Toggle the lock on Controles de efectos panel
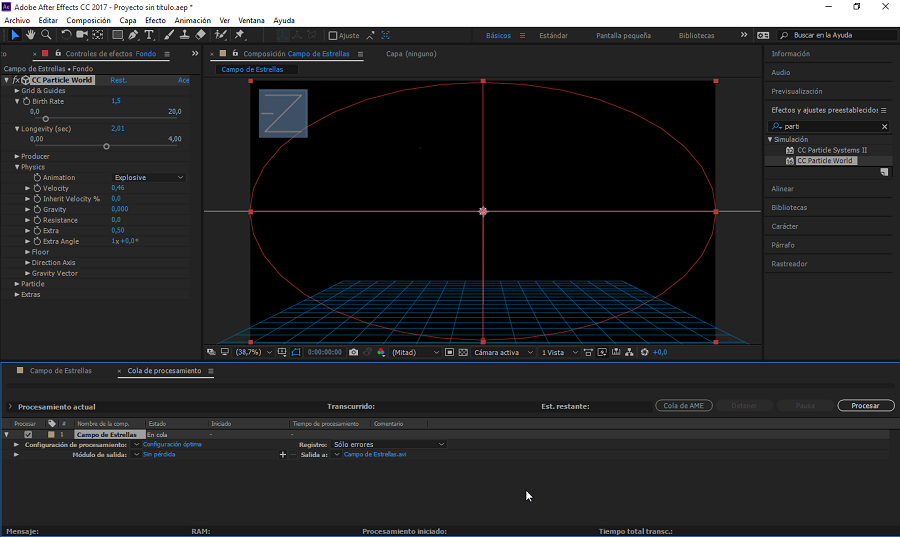900x537 pixels. [x=58, y=53]
